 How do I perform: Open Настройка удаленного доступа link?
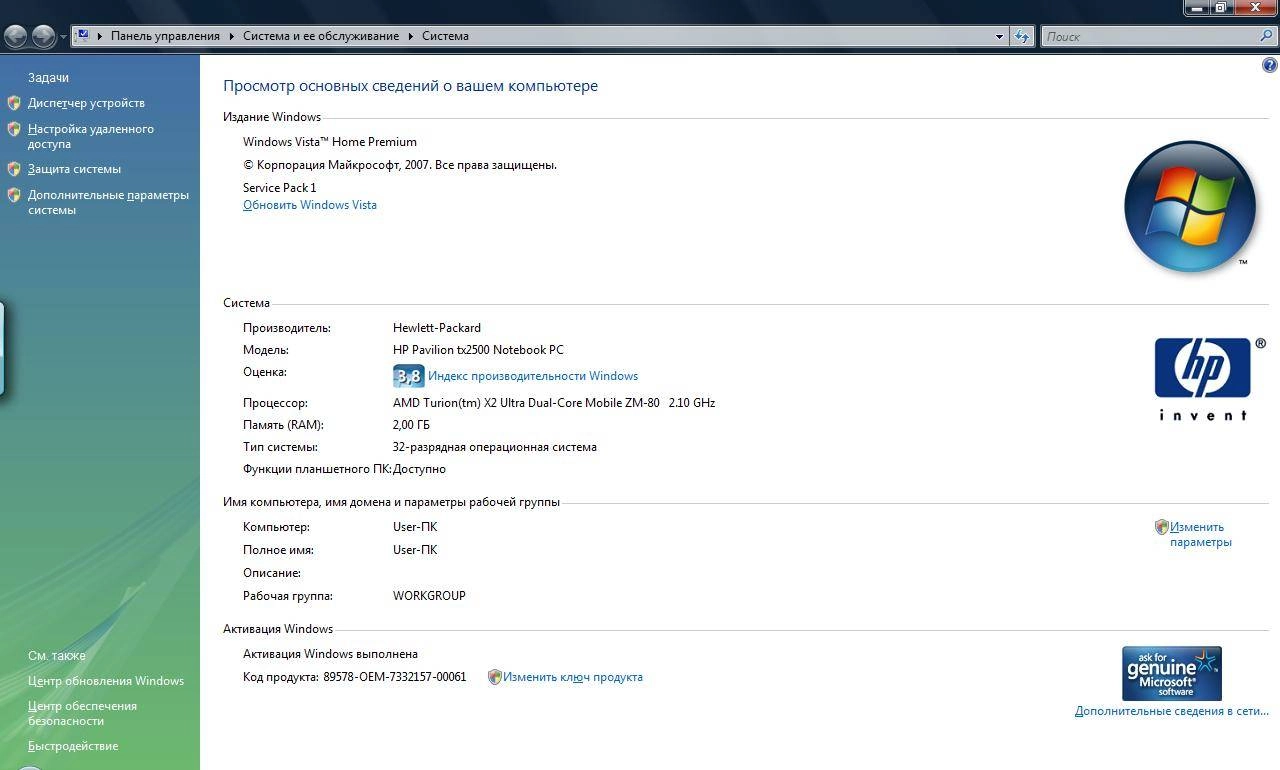(x=91, y=136)
